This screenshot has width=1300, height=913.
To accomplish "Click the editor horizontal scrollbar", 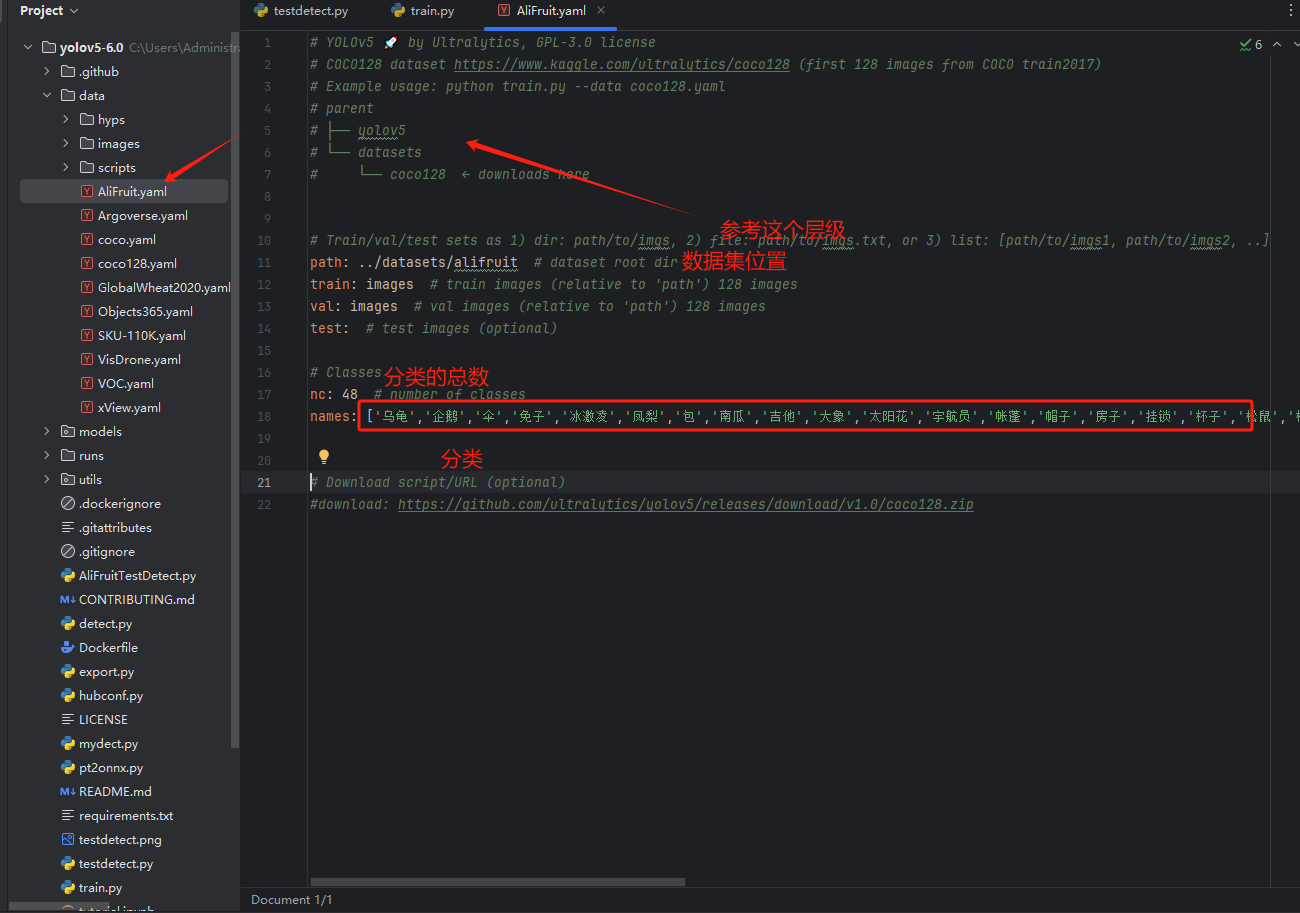I will (497, 882).
